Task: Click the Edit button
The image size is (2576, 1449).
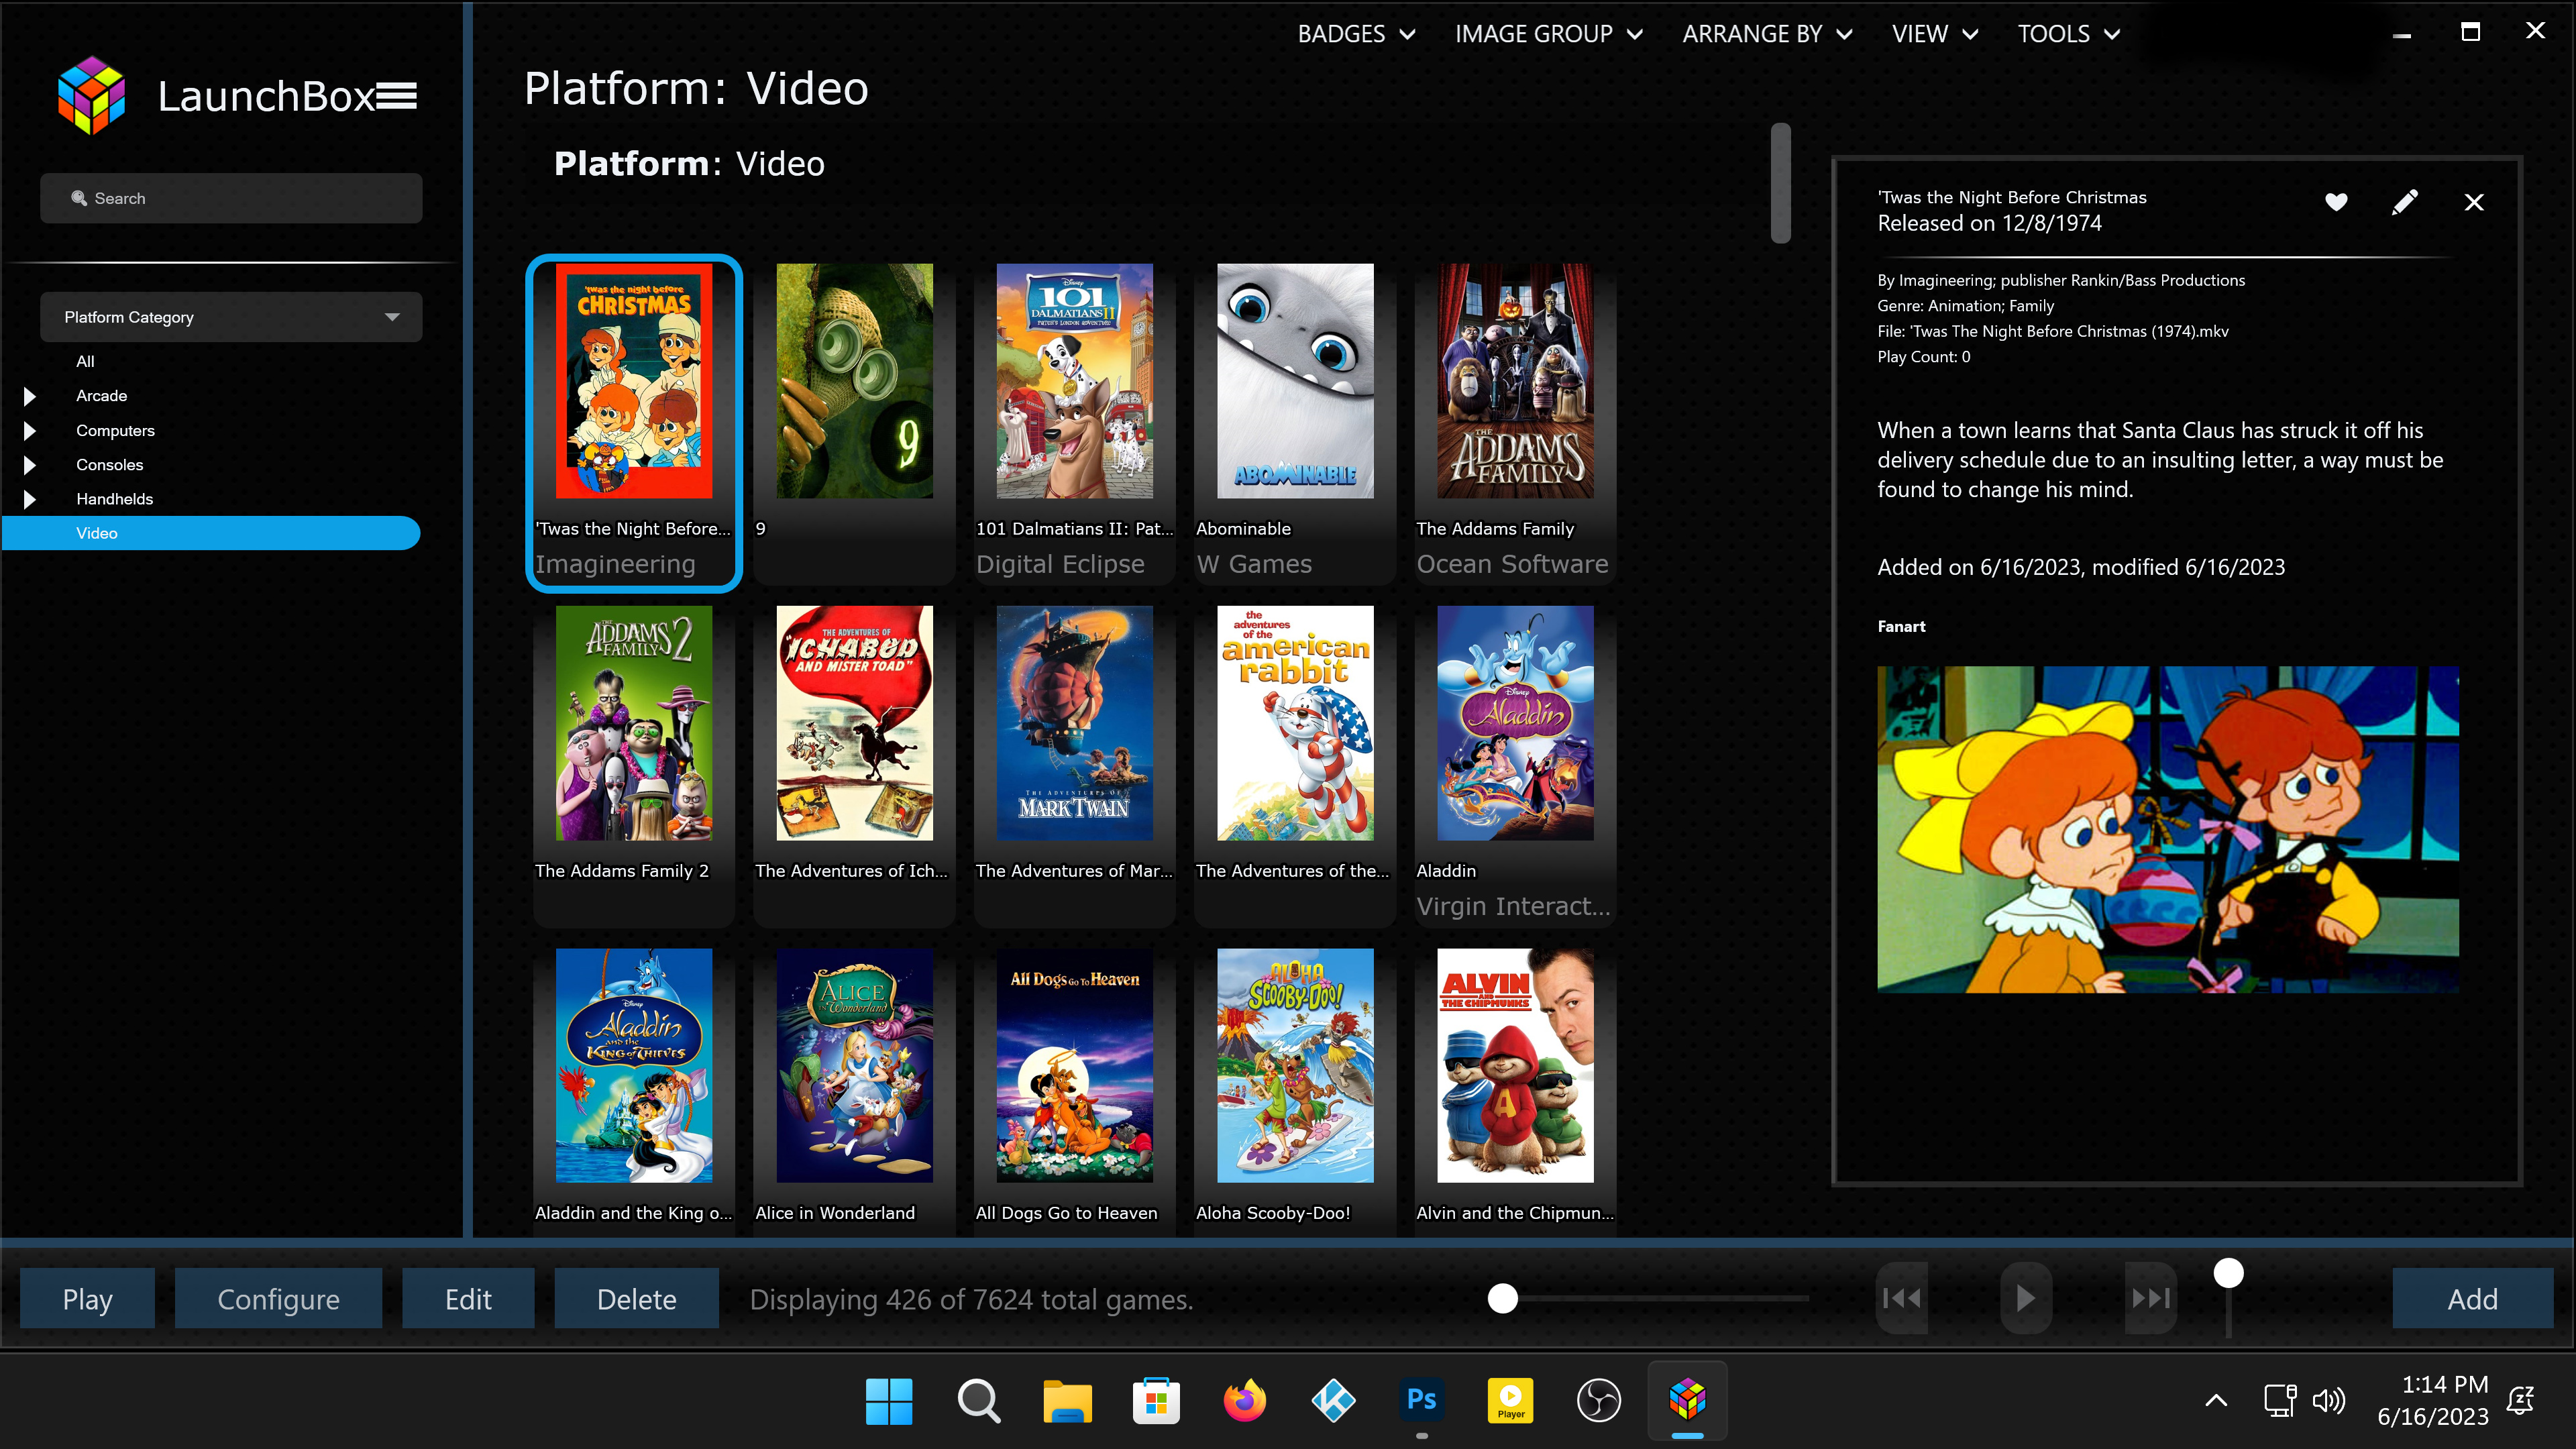Action: [468, 1298]
